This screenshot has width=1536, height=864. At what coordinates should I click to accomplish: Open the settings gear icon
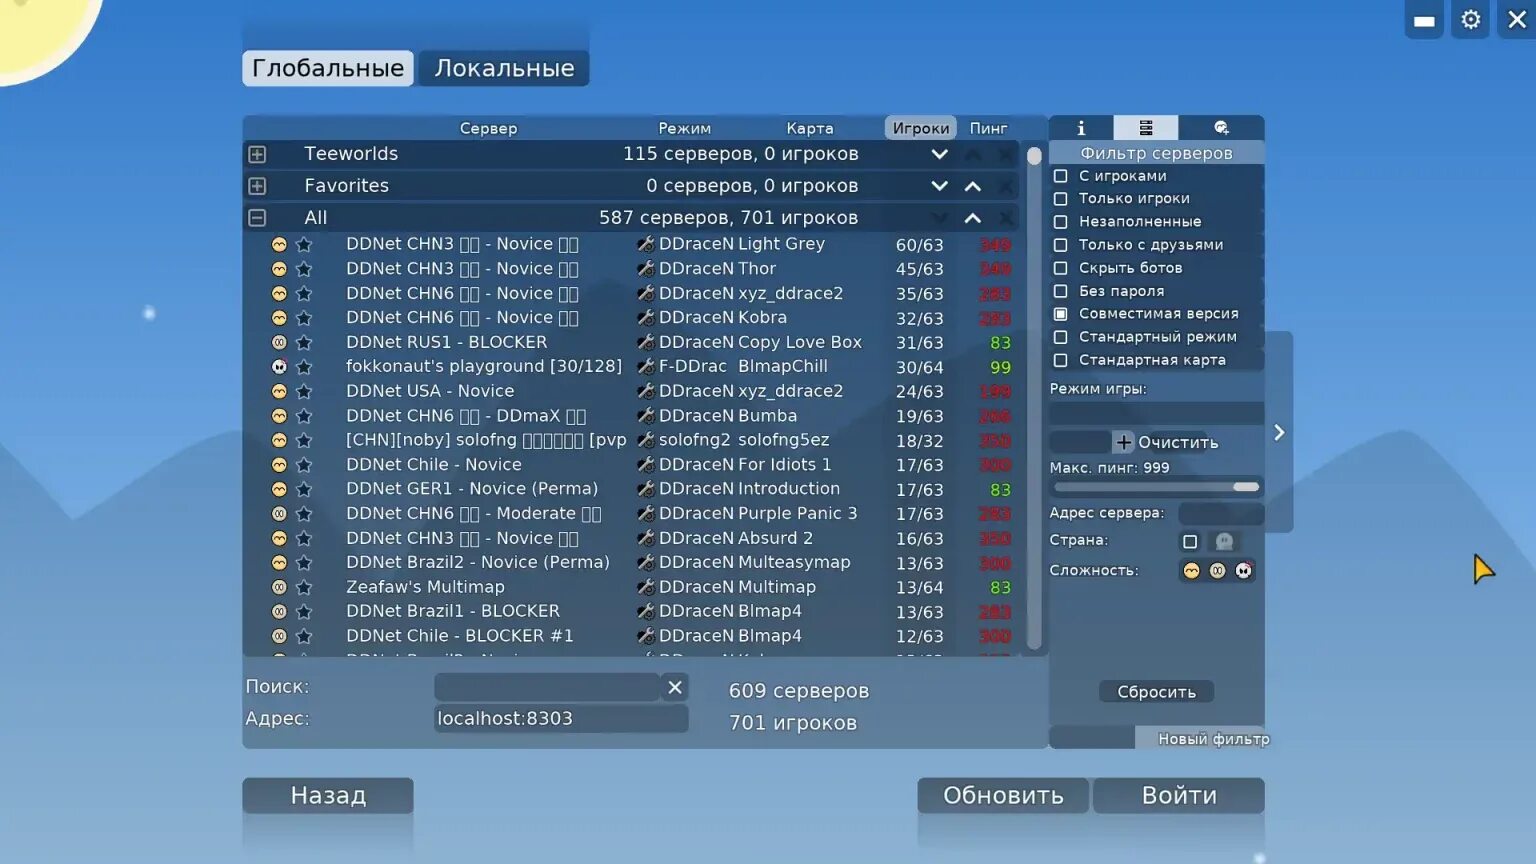1470,20
